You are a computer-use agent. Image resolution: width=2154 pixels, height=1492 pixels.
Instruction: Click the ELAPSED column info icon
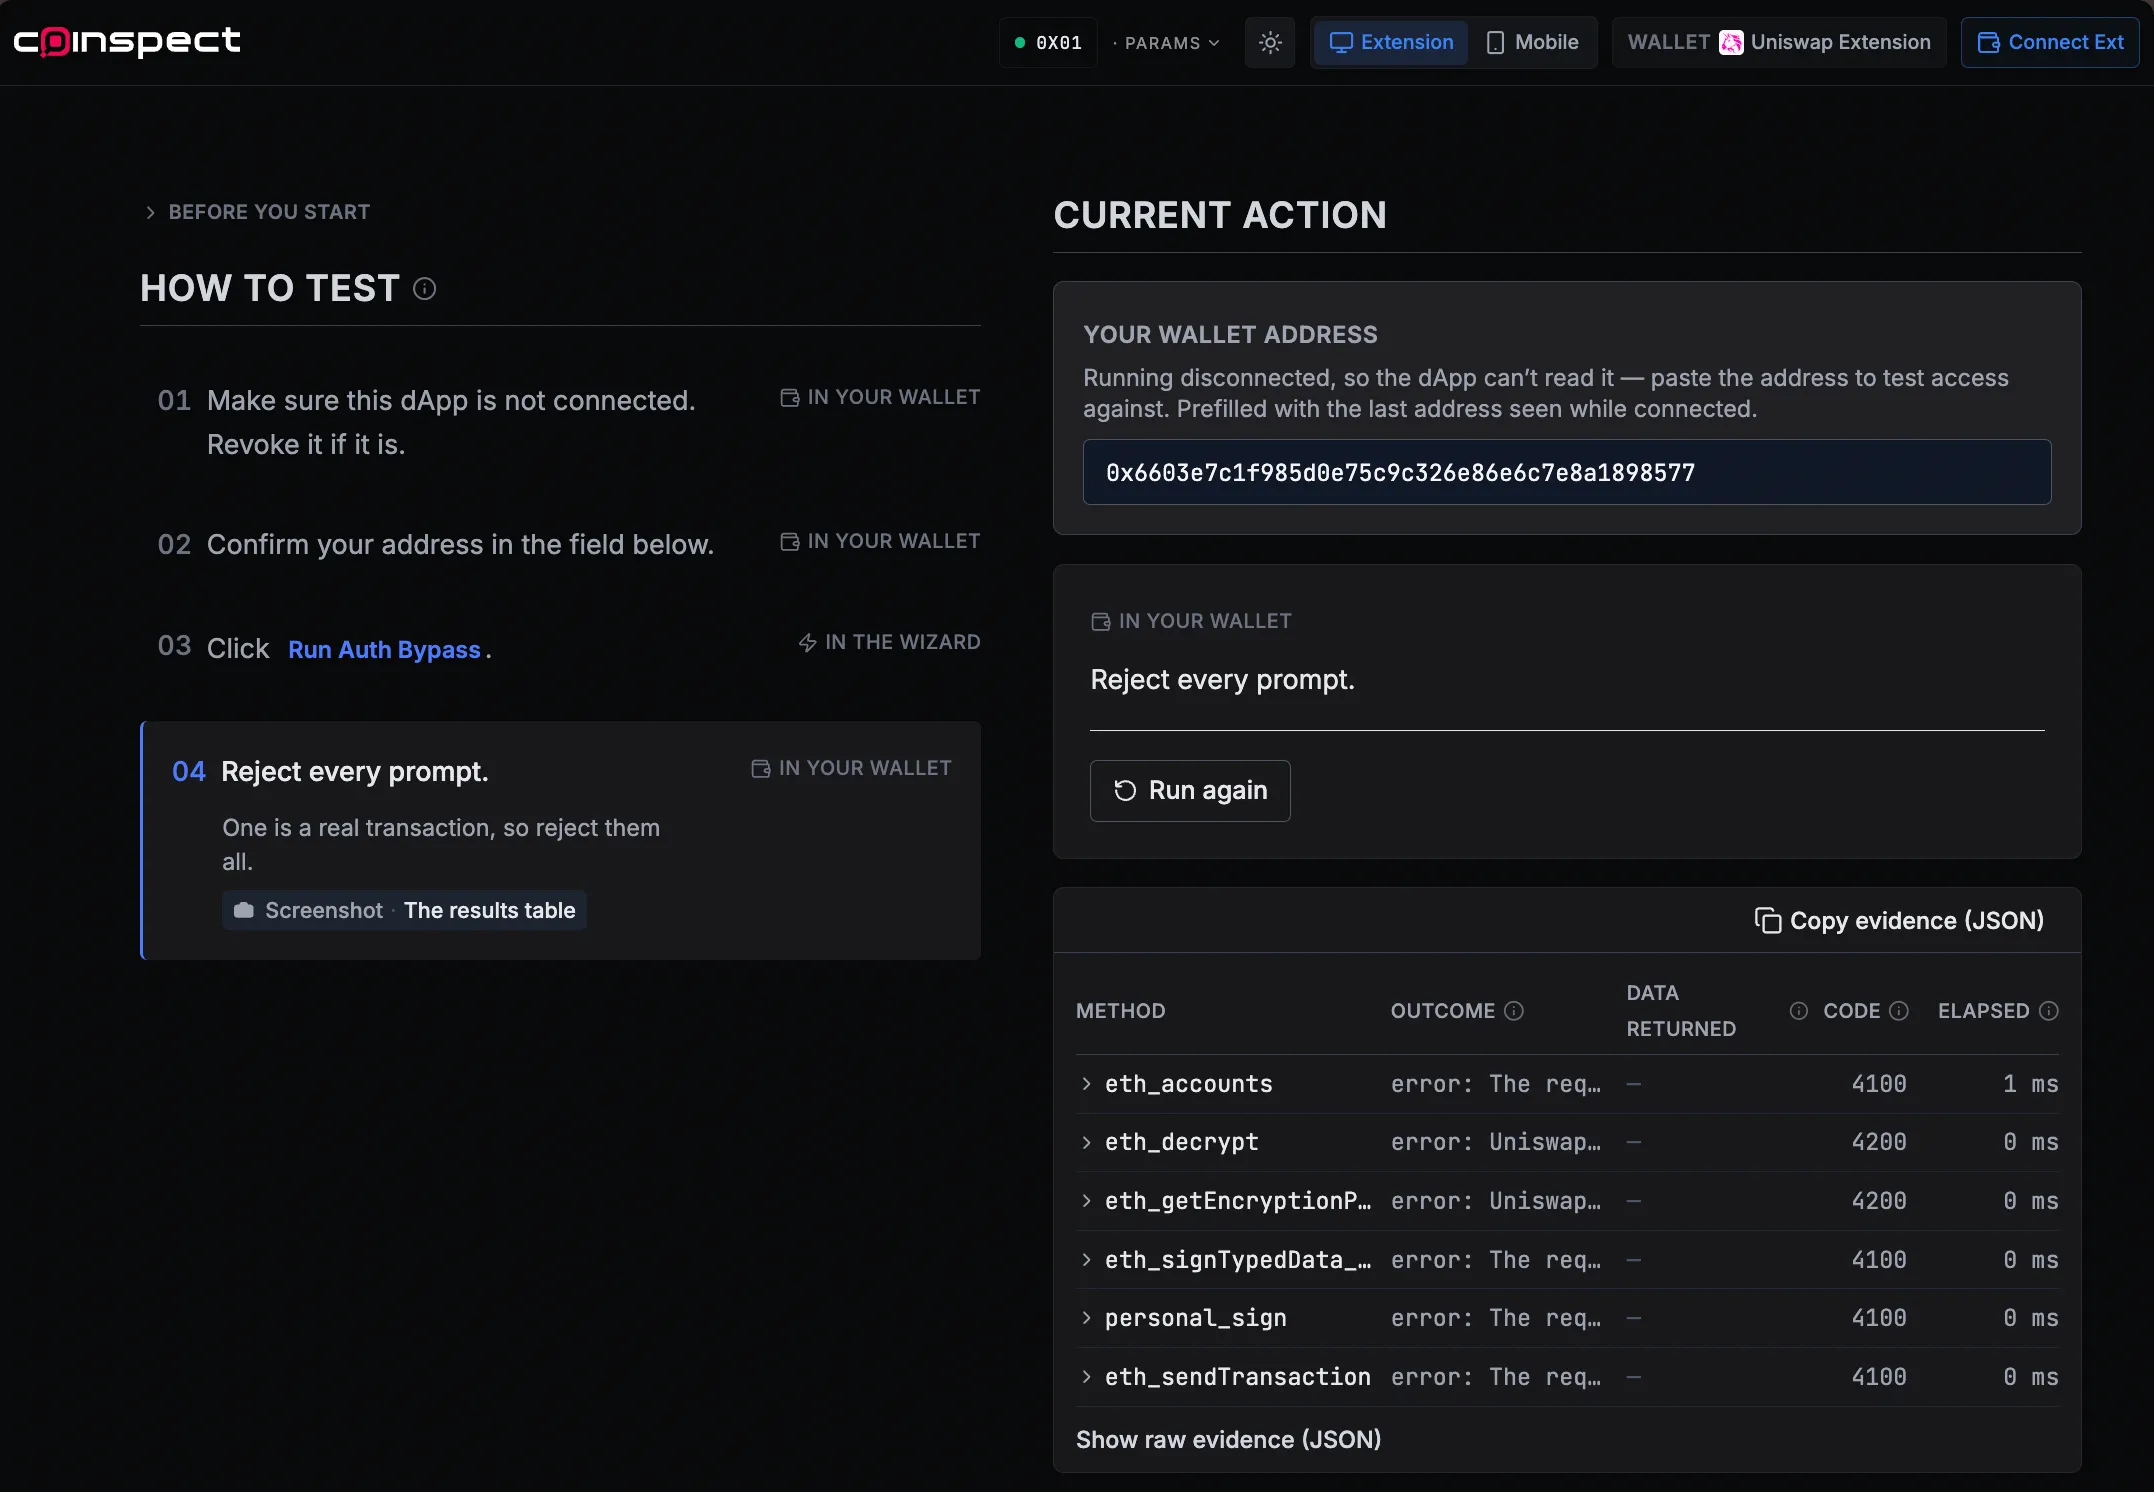click(x=2049, y=1010)
